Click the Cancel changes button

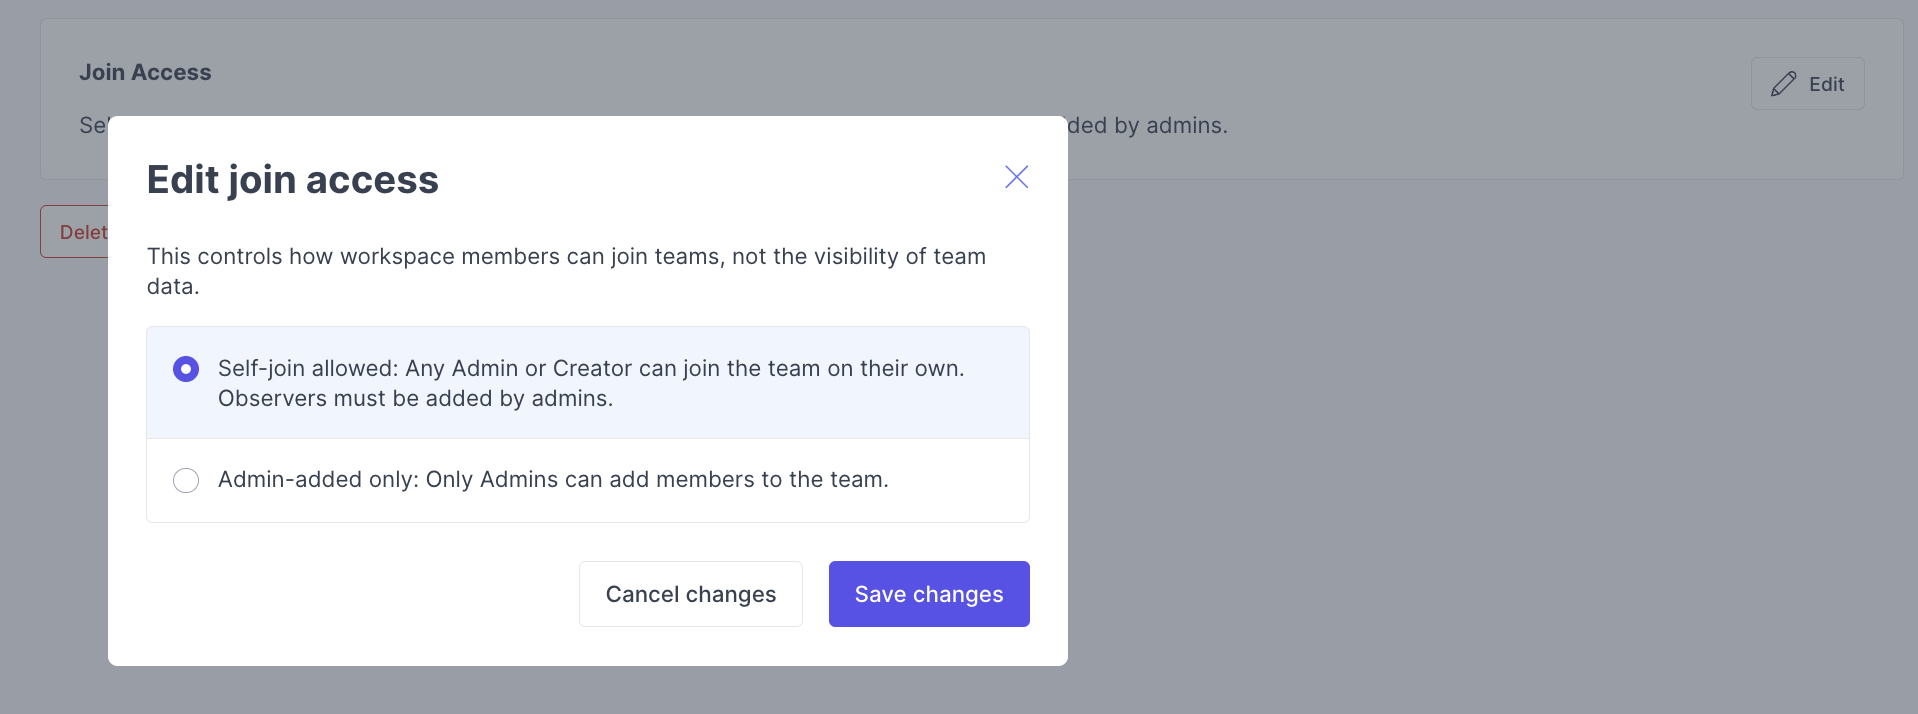pyautogui.click(x=690, y=594)
